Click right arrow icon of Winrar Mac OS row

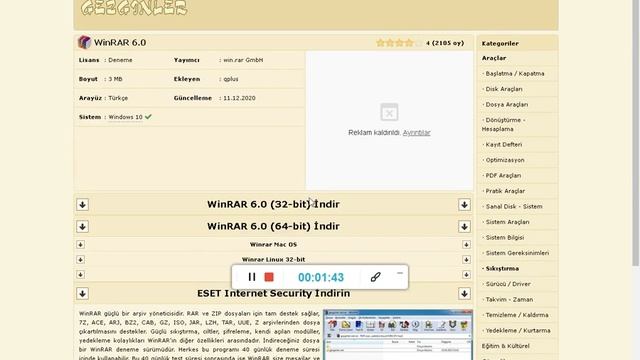[x=466, y=244]
